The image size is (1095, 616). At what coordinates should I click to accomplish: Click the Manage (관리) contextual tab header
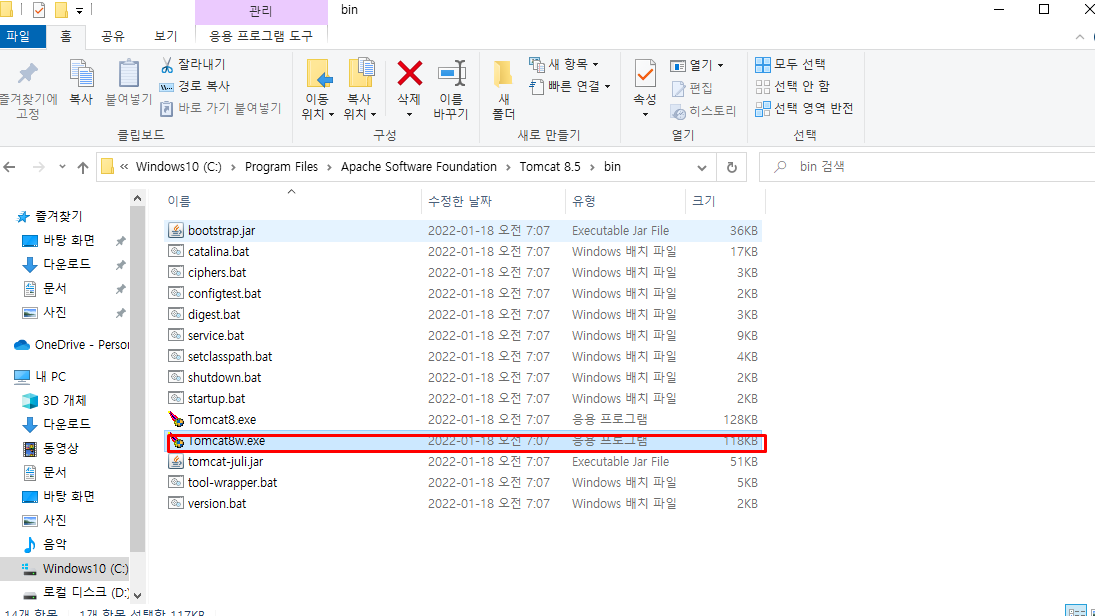click(261, 12)
